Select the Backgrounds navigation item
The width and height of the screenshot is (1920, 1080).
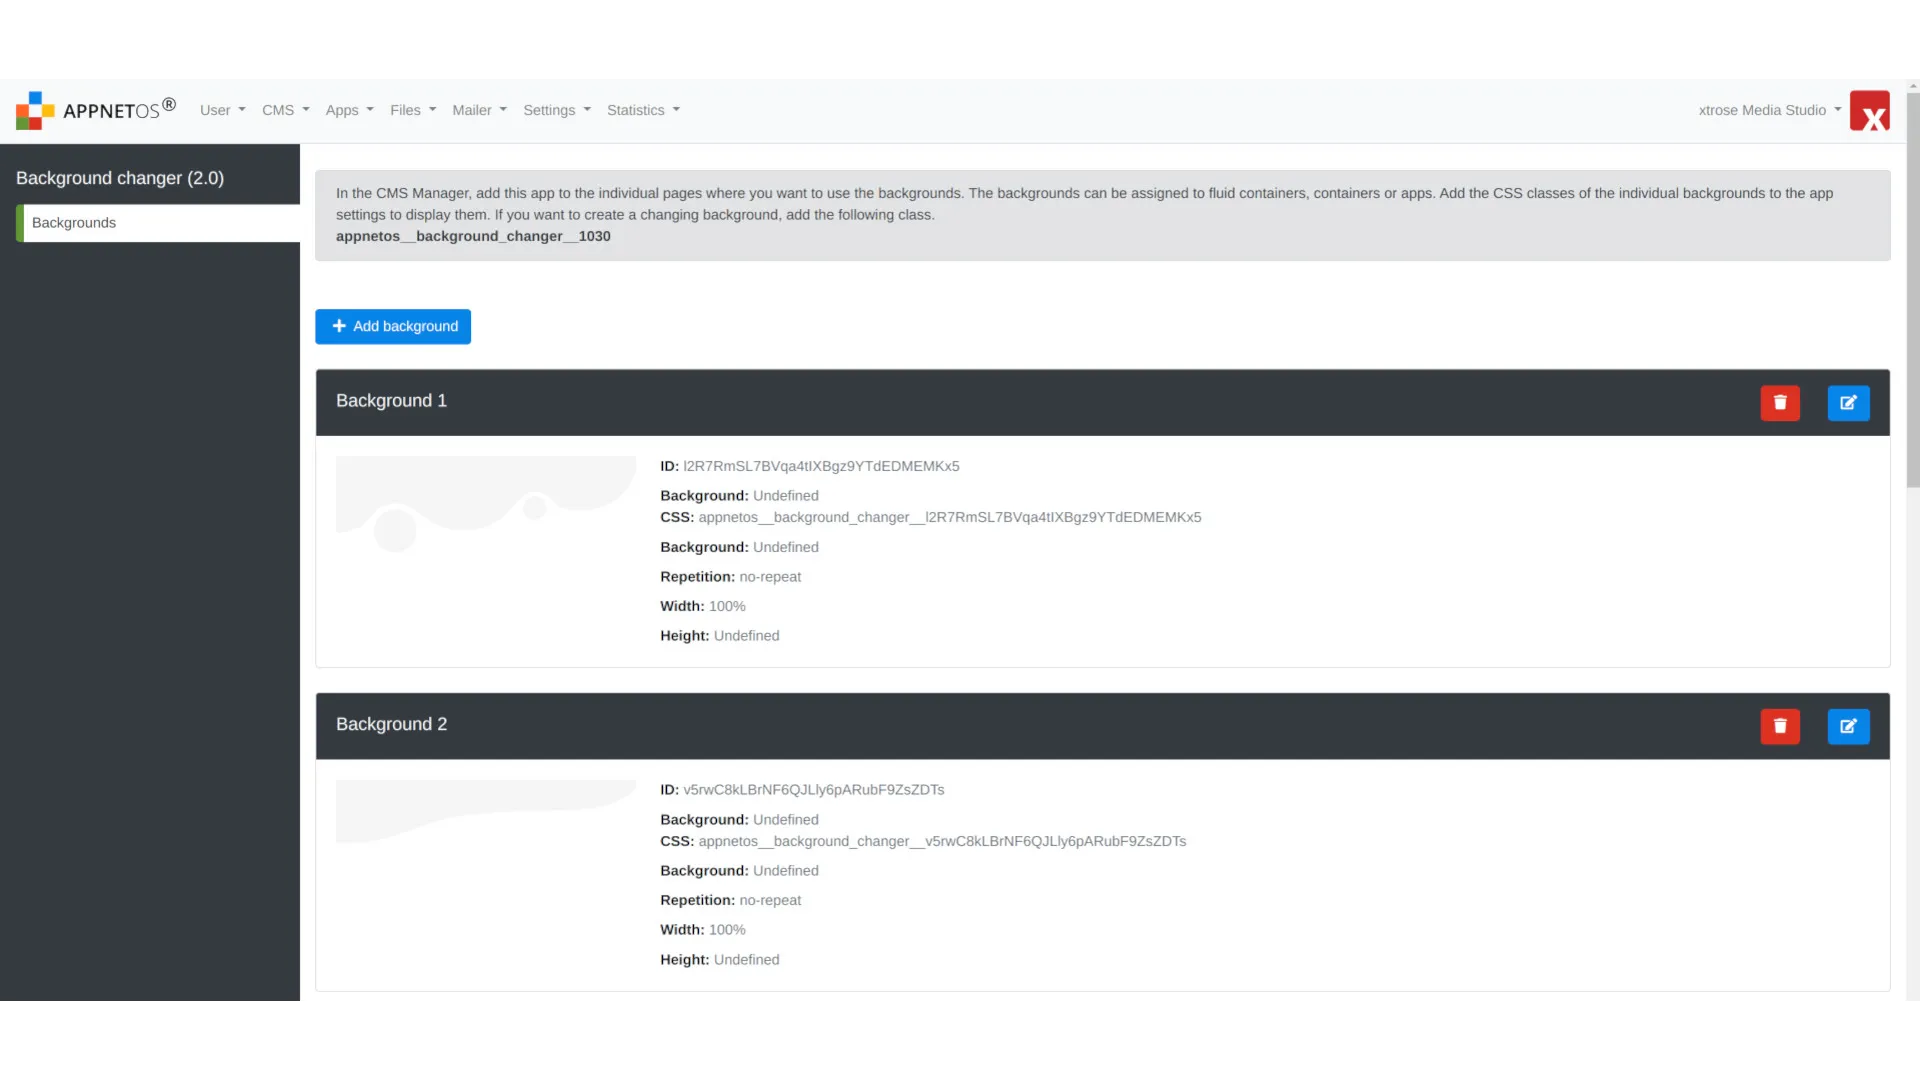(149, 222)
